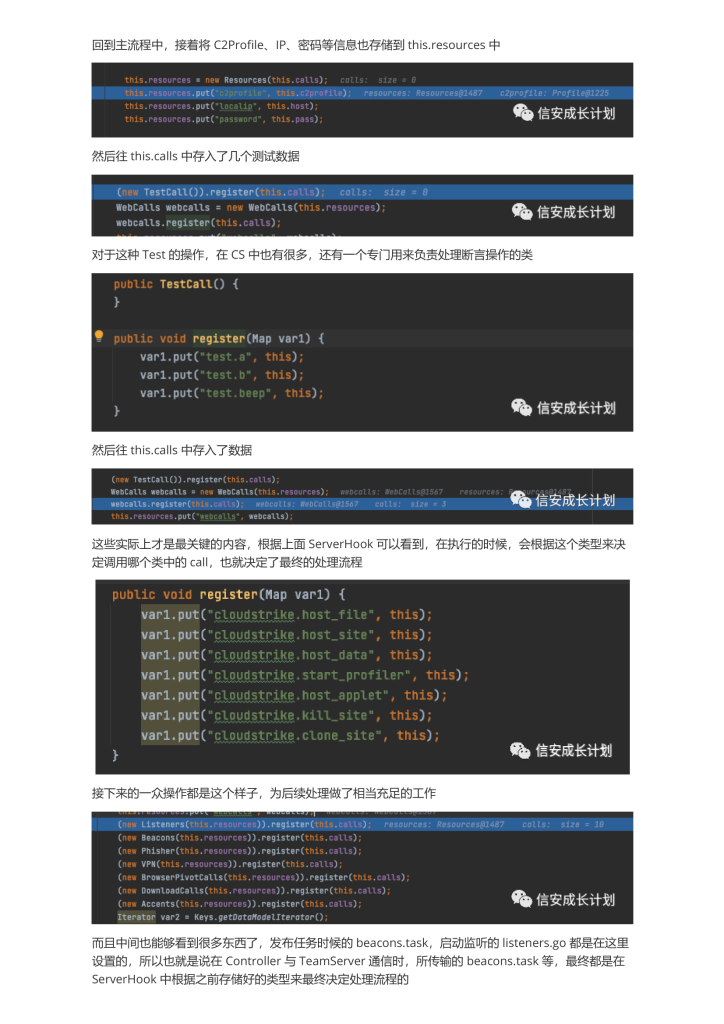
Task: Click the 'new DownloadCalls' register line
Action: coord(254,891)
